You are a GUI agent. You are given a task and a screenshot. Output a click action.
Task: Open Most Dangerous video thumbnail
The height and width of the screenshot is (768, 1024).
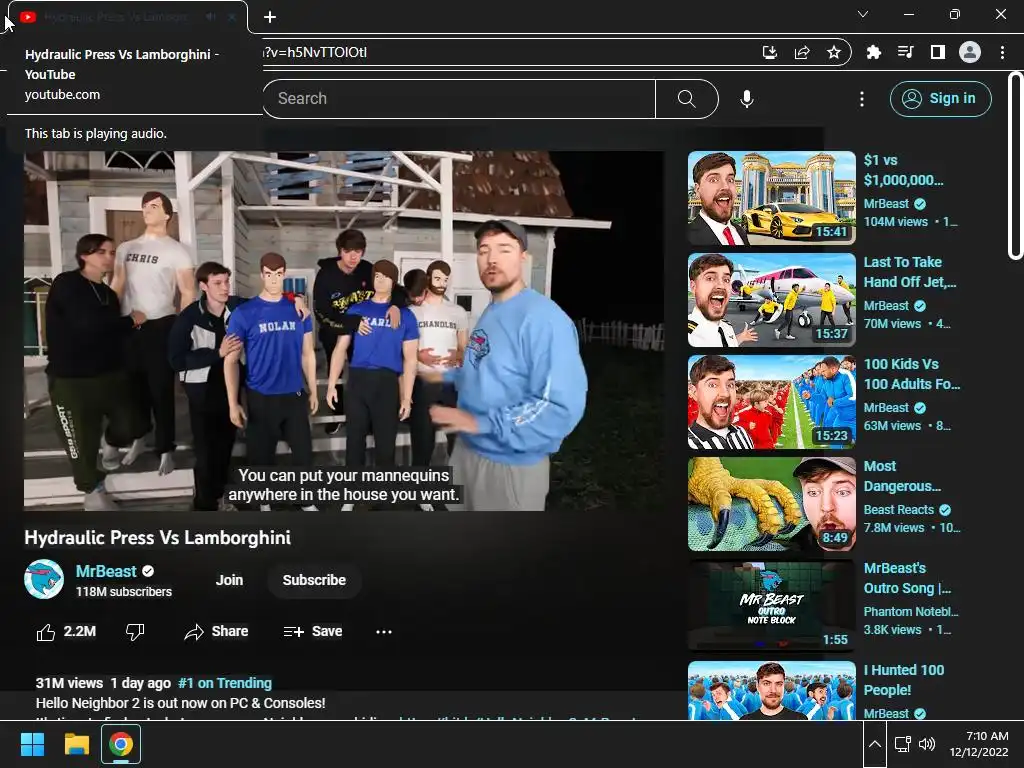click(x=771, y=504)
